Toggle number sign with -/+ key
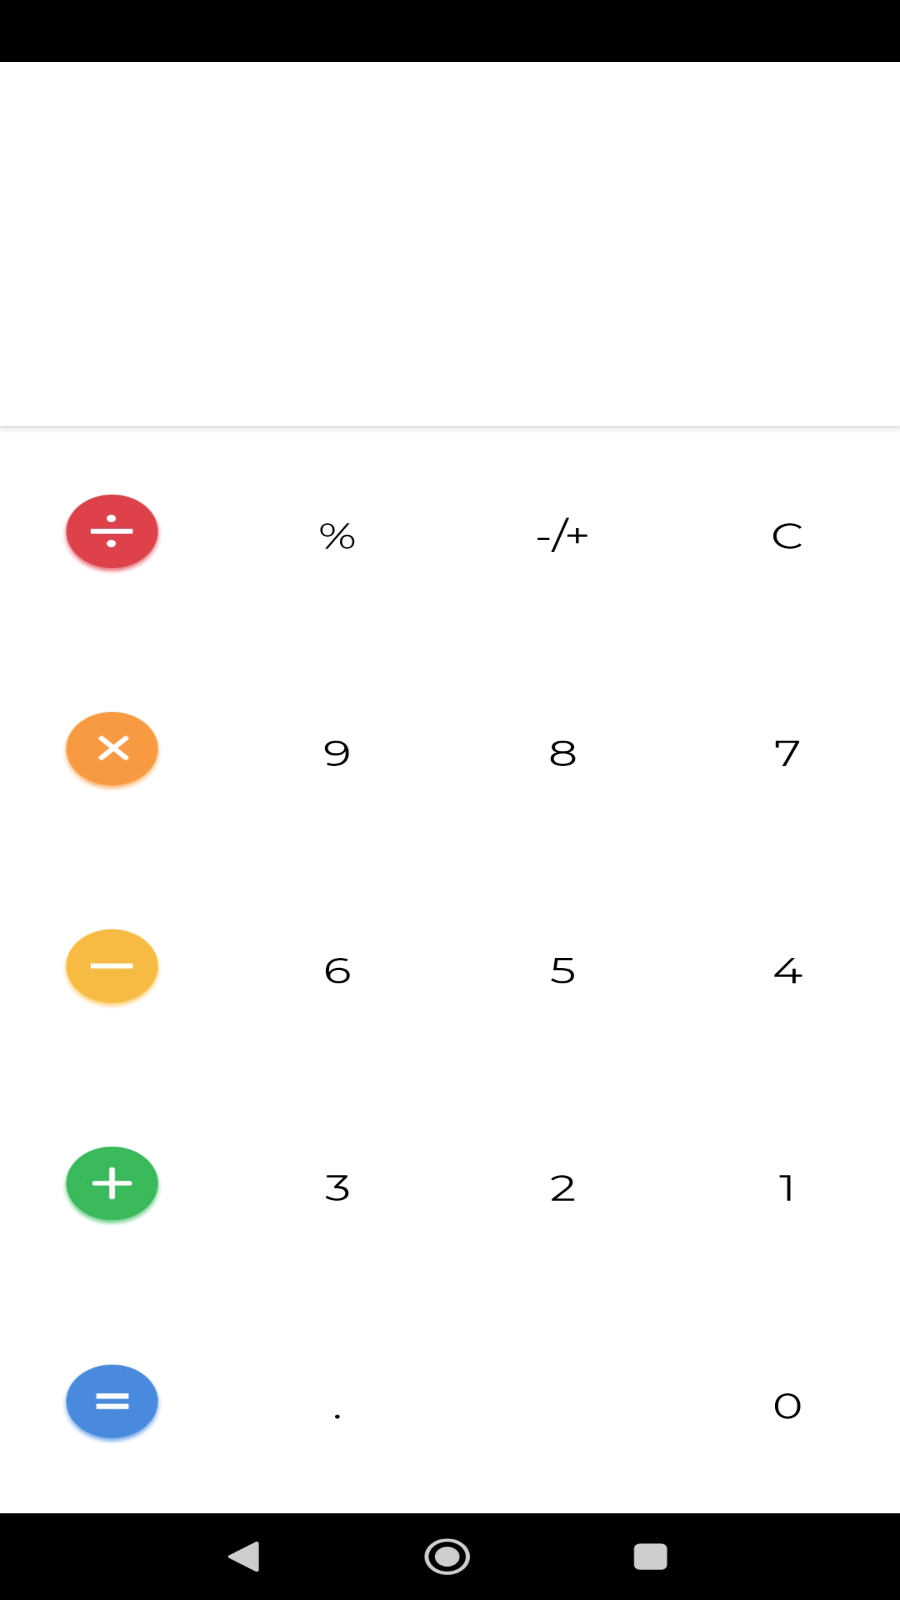900x1600 pixels. pos(562,536)
